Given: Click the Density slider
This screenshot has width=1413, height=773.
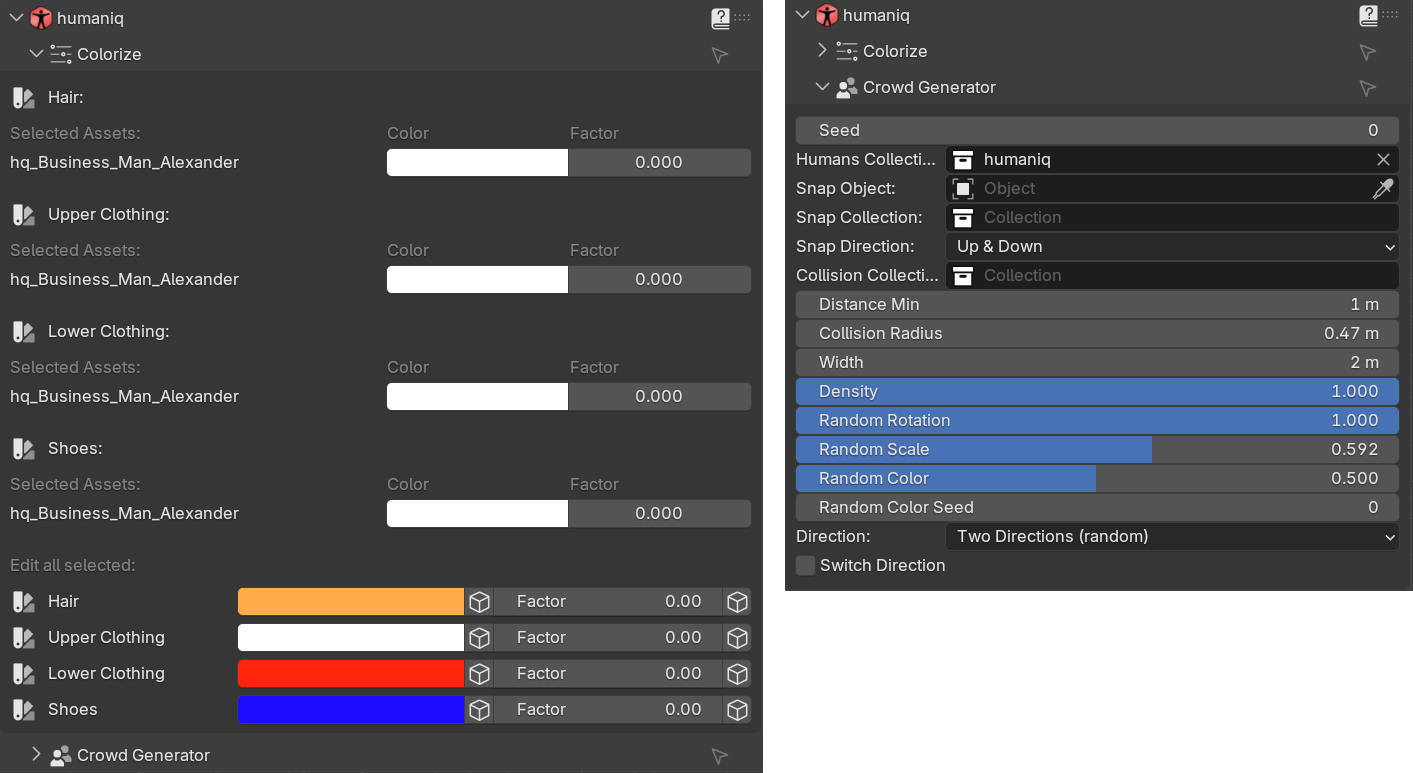Looking at the screenshot, I should click(x=1097, y=391).
